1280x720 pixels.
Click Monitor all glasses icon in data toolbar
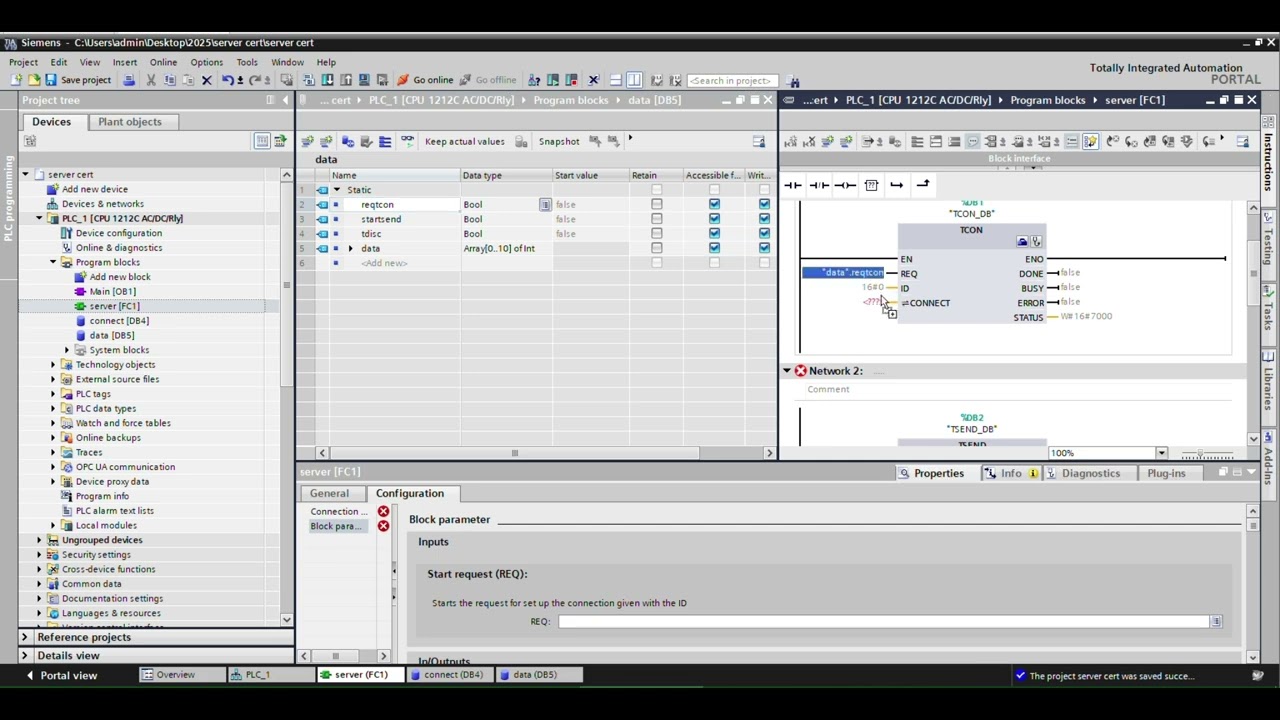pyautogui.click(x=407, y=141)
